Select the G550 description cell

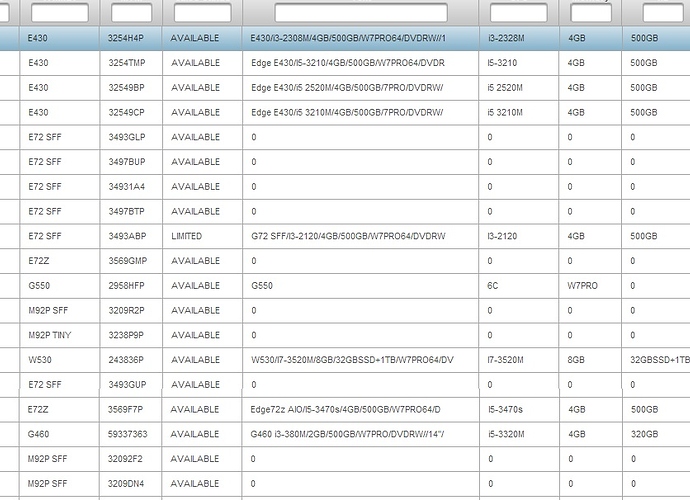[262, 286]
